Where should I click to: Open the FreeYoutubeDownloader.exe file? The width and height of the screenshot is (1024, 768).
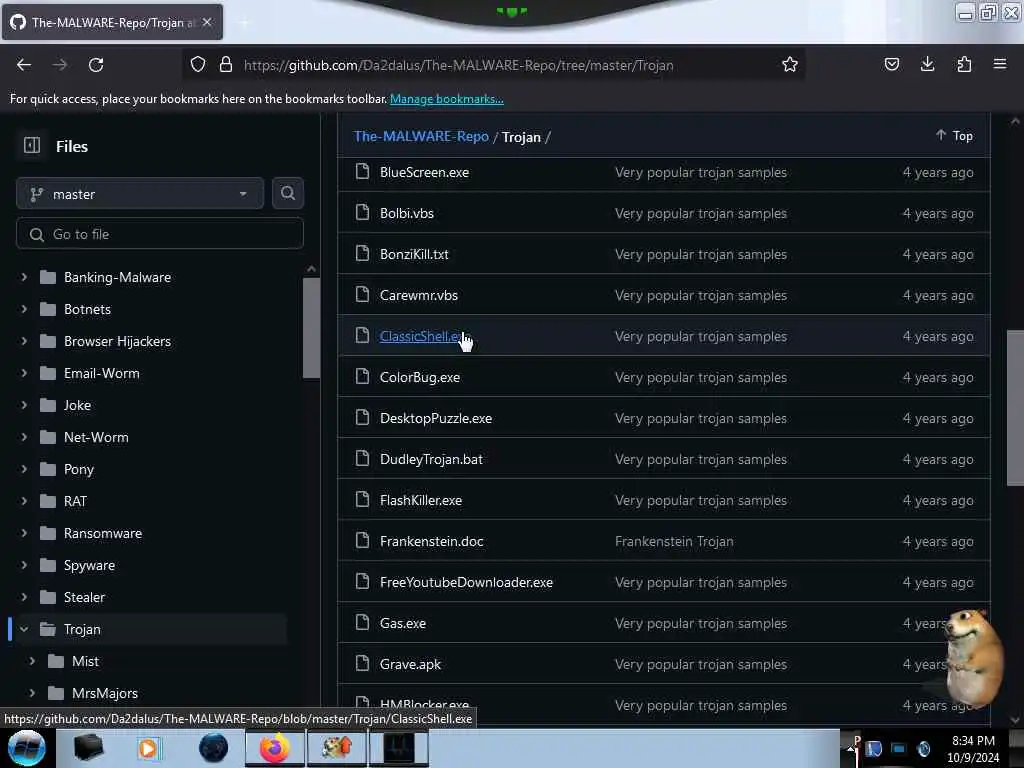(466, 582)
